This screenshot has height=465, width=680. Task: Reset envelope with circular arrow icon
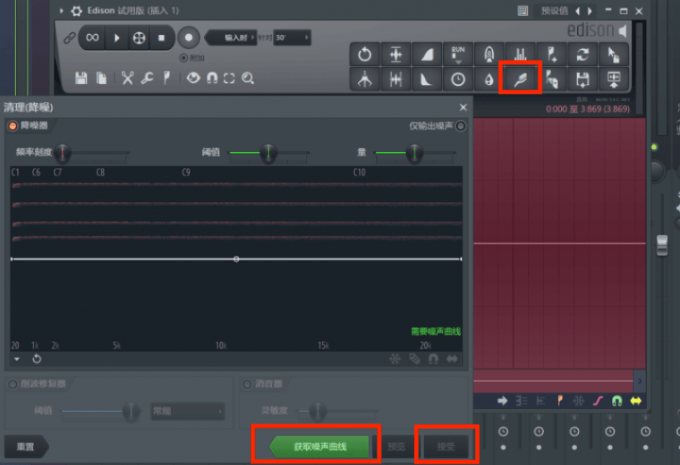36,358
